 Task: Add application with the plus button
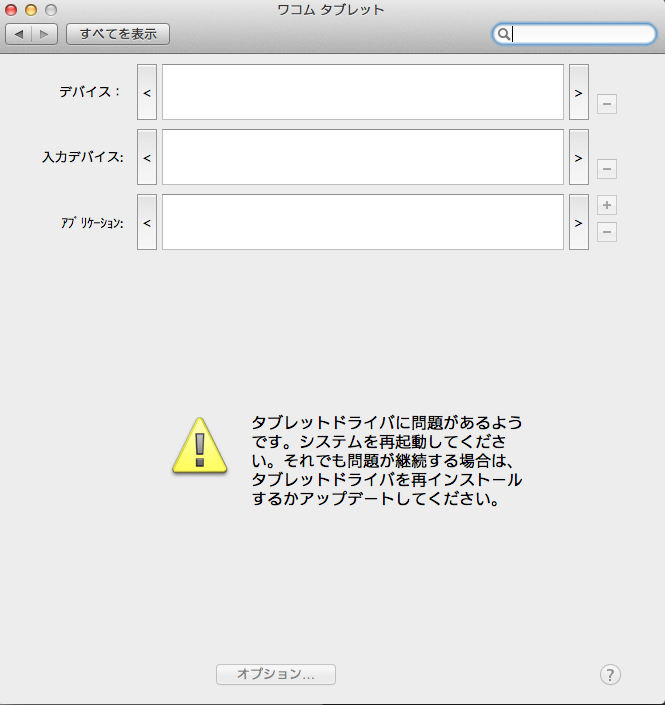[607, 205]
